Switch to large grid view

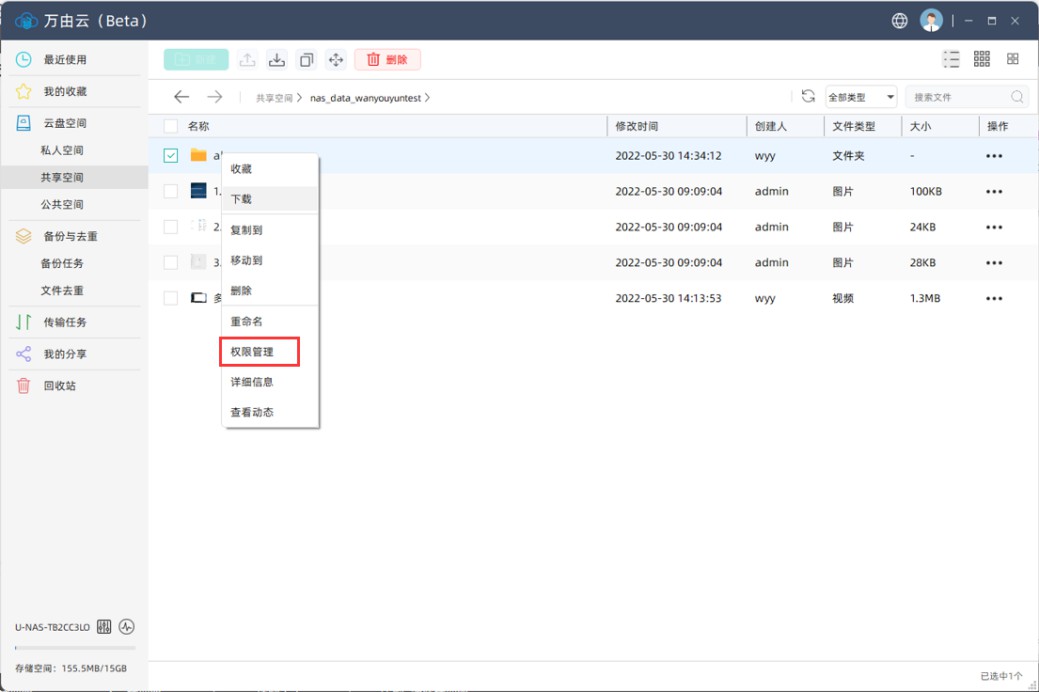coord(1013,60)
